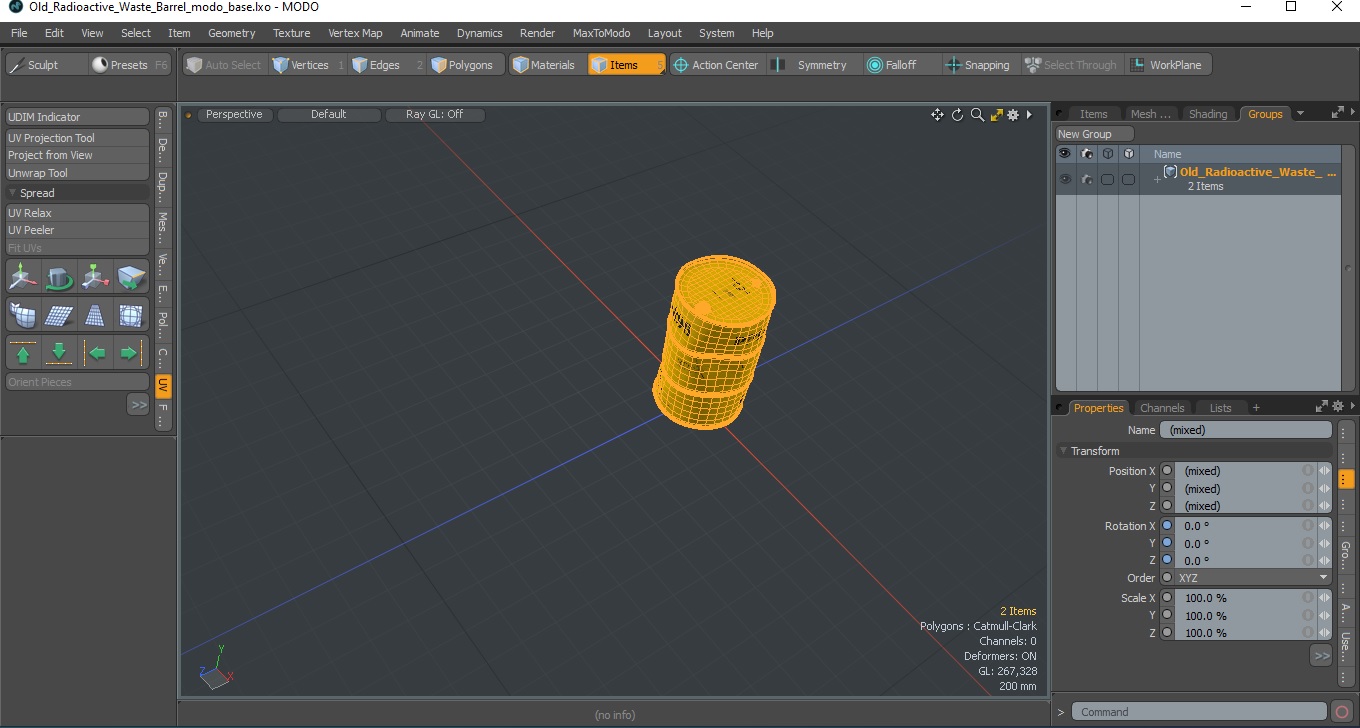
Task: Maximize the viewport with expand icon
Action: click(x=996, y=115)
